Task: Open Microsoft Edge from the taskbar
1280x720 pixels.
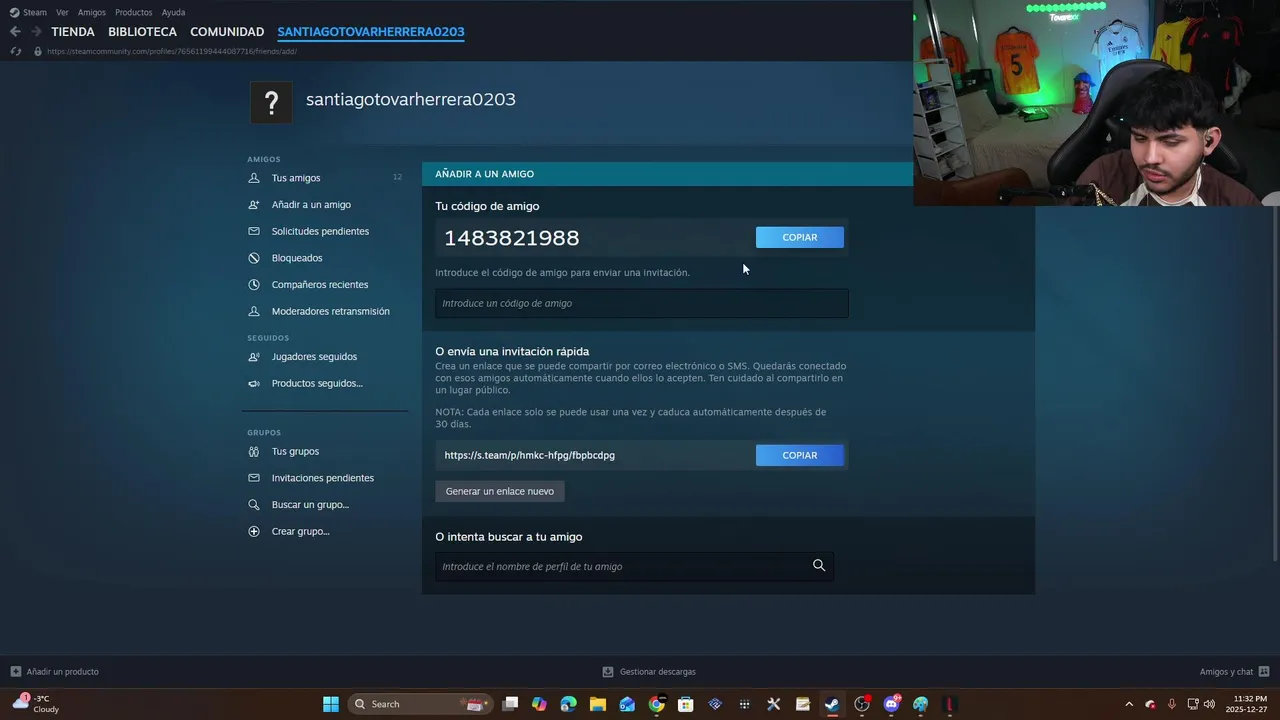Action: pos(569,704)
